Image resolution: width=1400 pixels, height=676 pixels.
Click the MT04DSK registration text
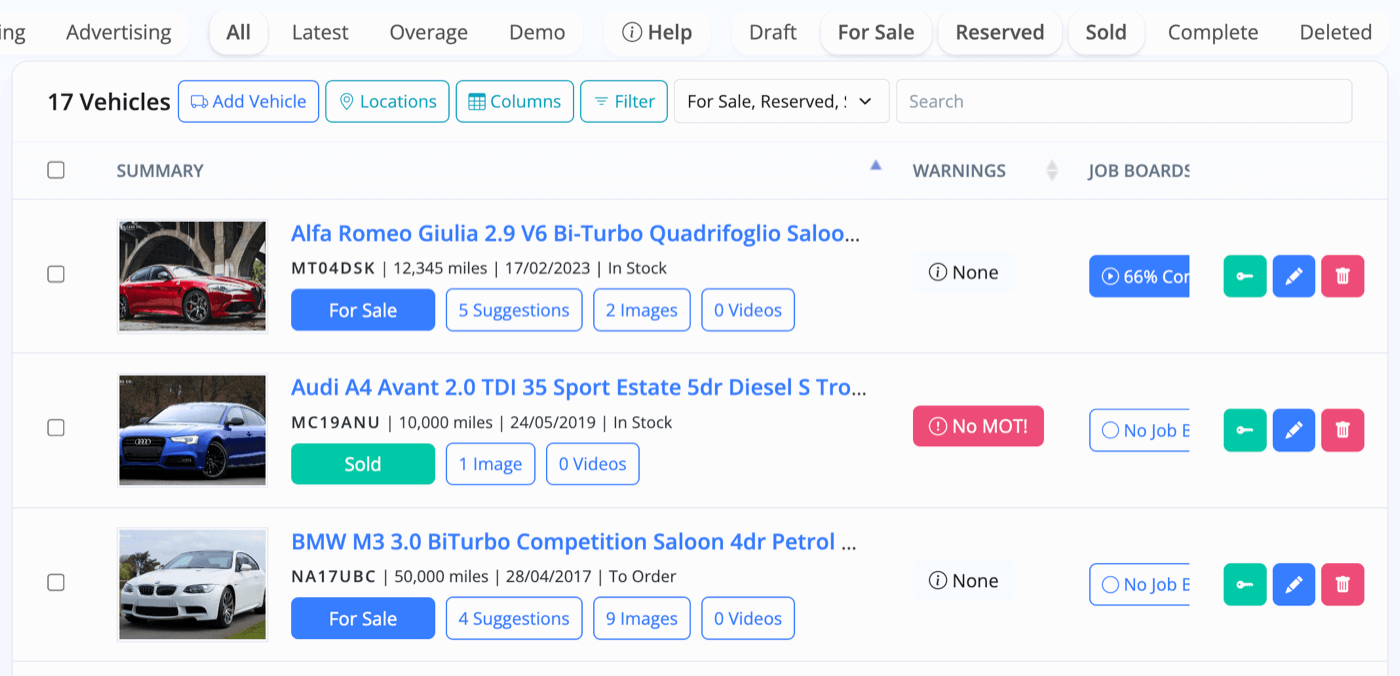tap(333, 268)
